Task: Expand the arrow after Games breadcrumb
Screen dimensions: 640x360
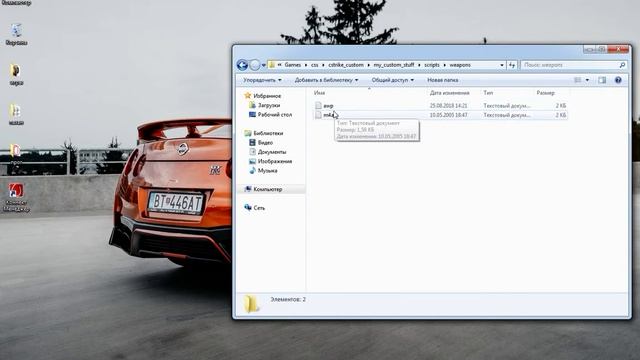Action: (306, 65)
